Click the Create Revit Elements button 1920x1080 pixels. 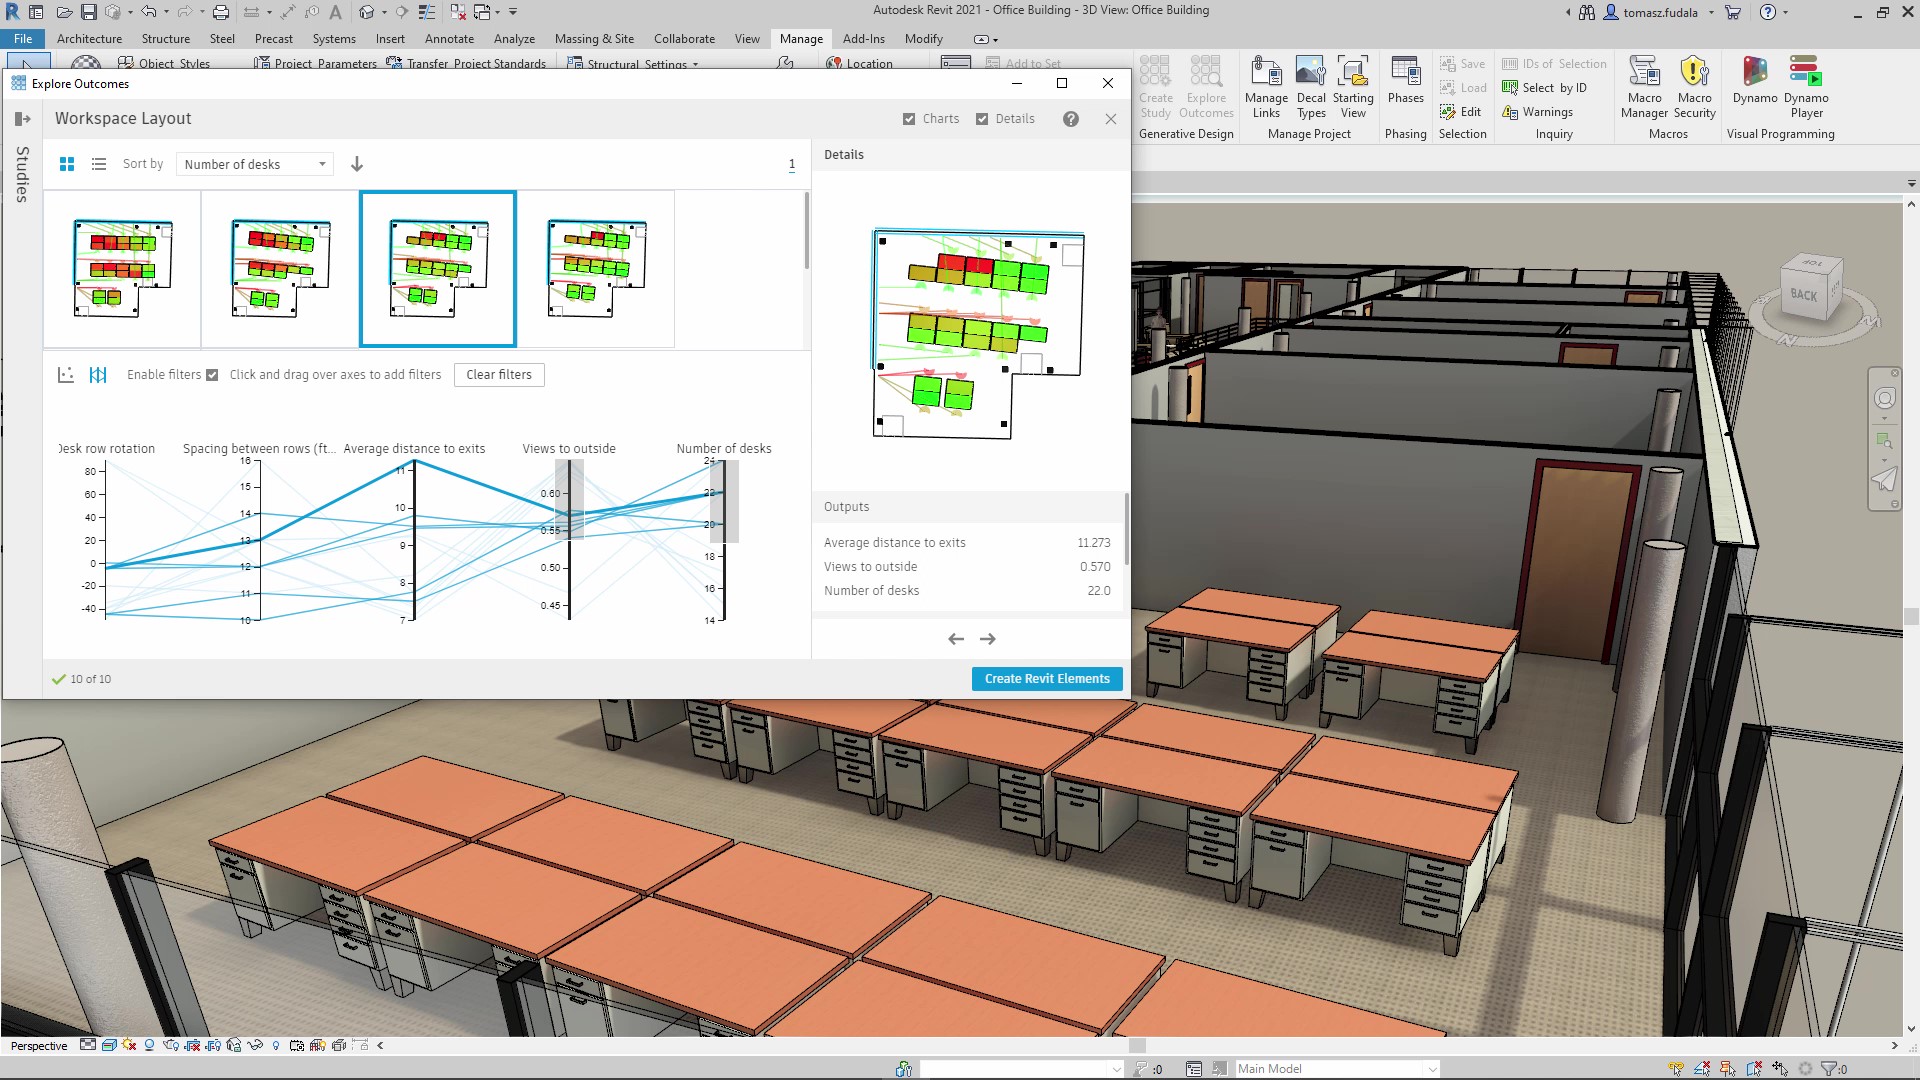coord(1047,678)
